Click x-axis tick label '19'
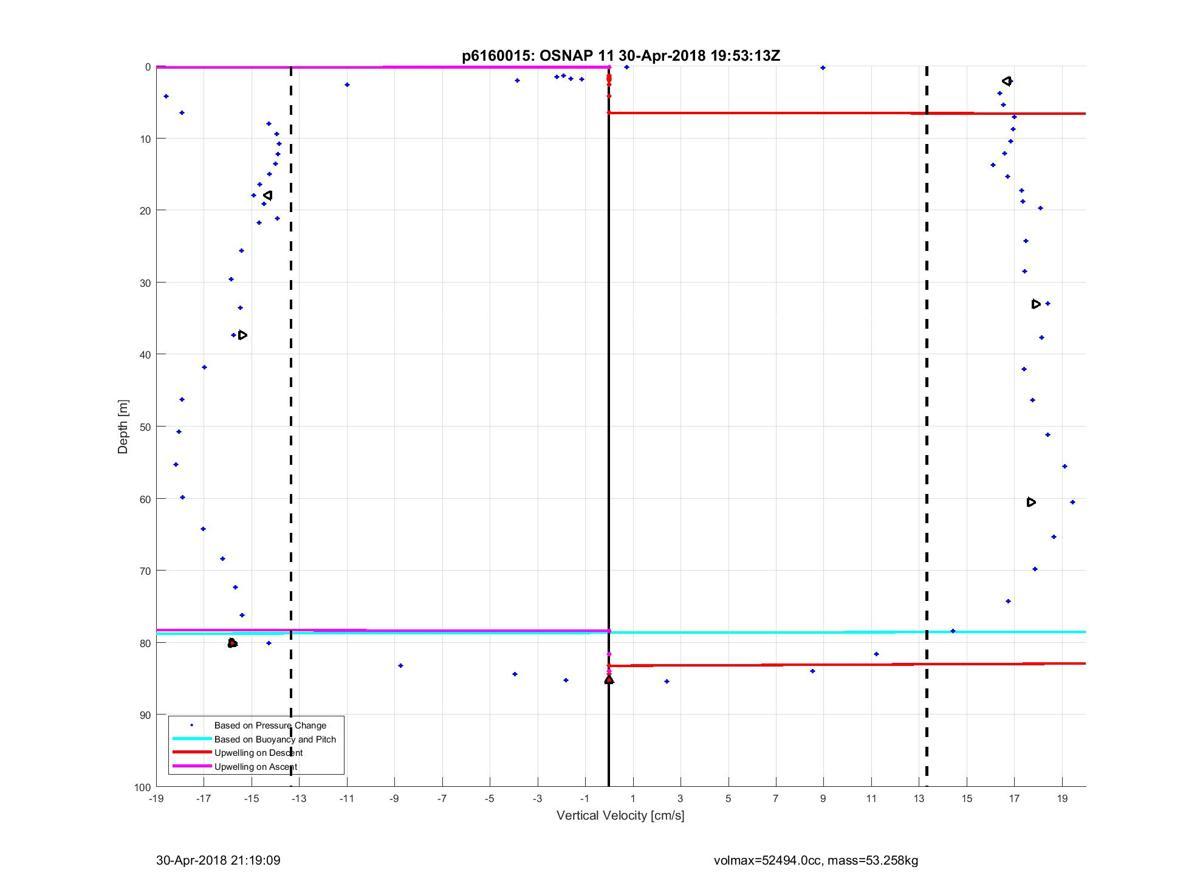The height and width of the screenshot is (885, 1200). pyautogui.click(x=1062, y=799)
